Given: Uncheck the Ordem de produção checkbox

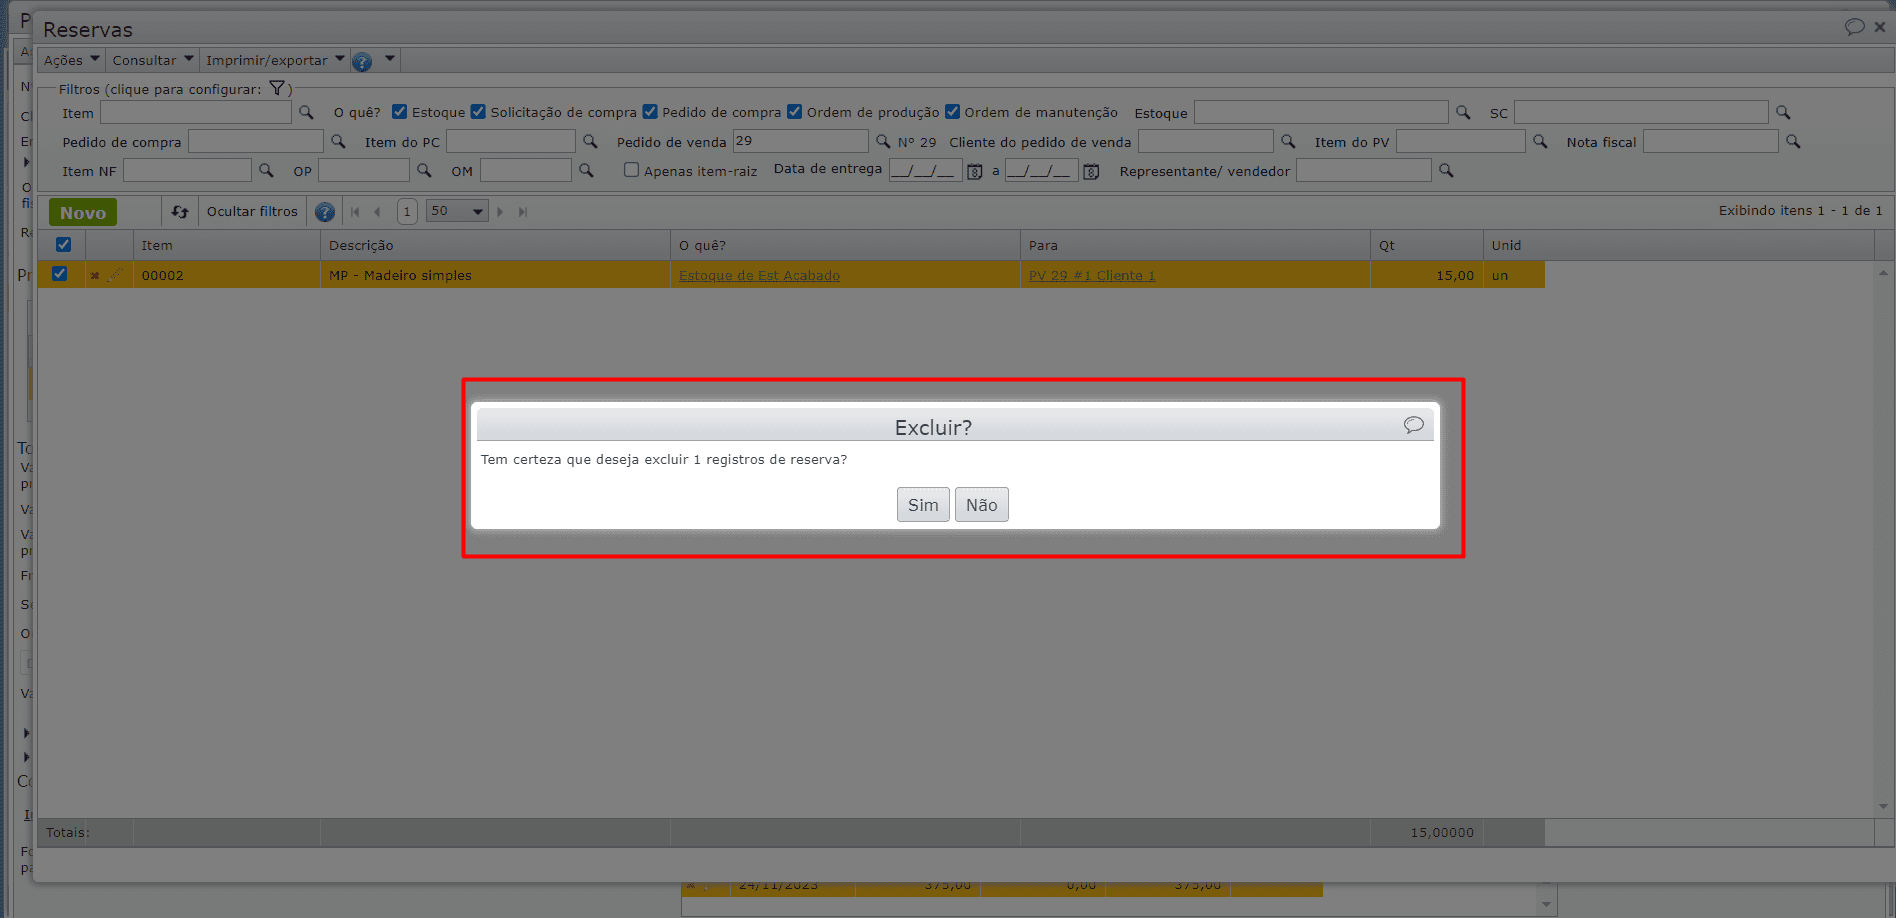Looking at the screenshot, I should click(795, 112).
